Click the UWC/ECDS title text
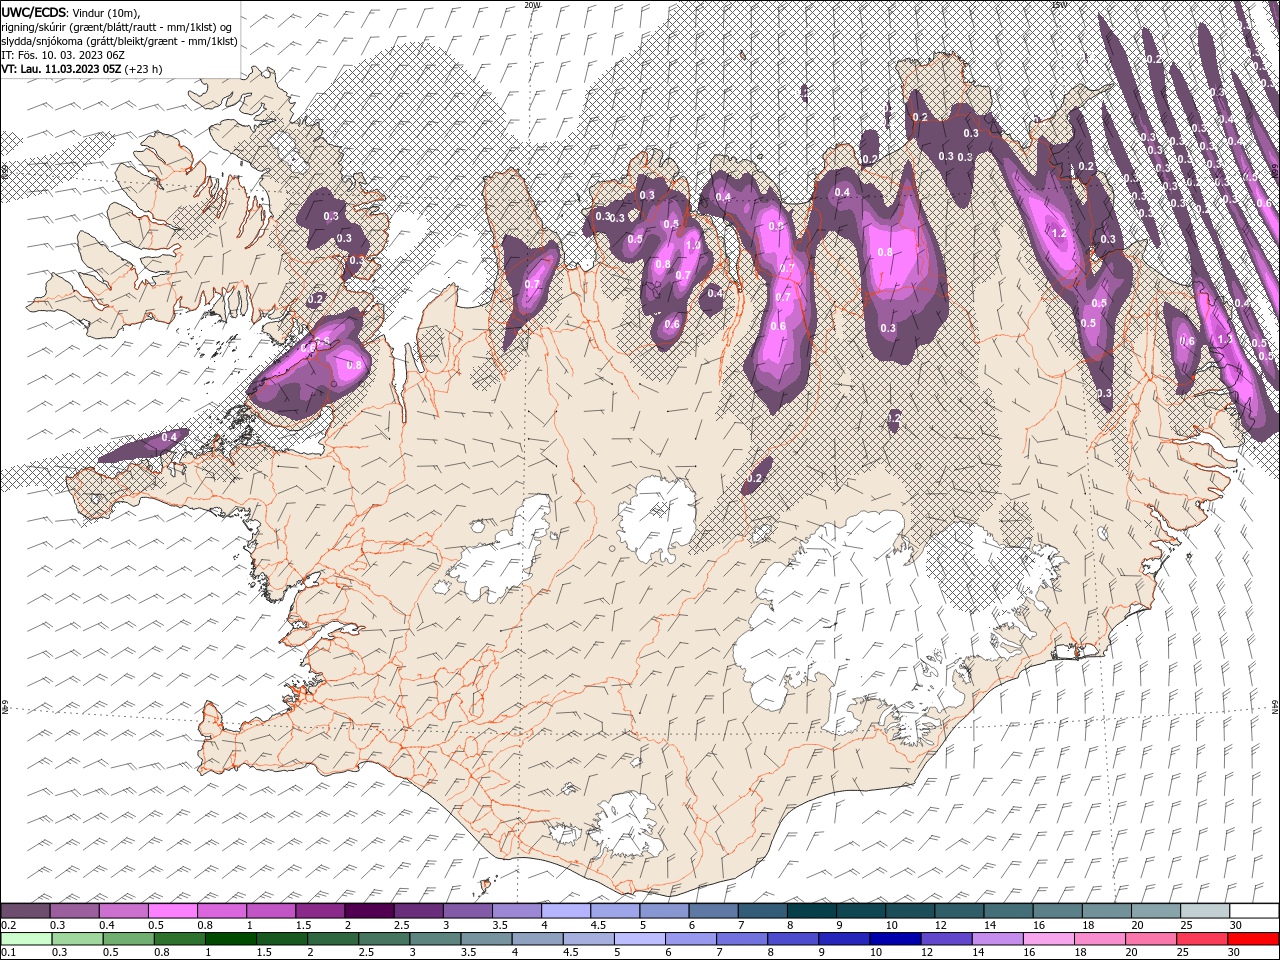1280x960 pixels. tap(34, 12)
